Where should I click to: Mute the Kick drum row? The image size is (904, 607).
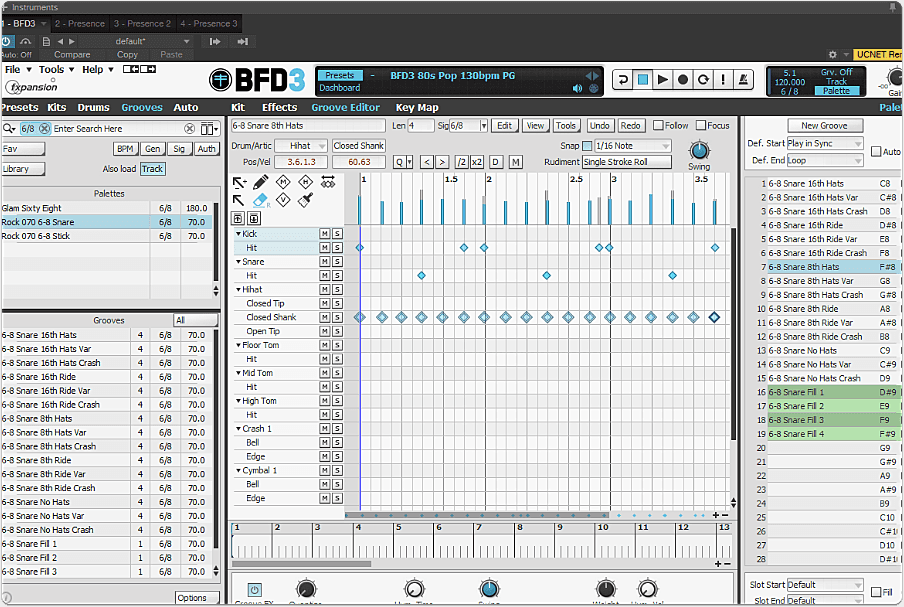click(x=324, y=233)
